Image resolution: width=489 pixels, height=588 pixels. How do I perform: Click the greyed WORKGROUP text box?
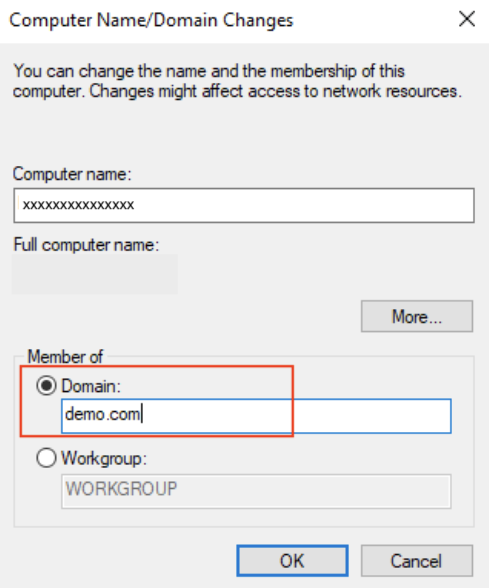coord(256,491)
